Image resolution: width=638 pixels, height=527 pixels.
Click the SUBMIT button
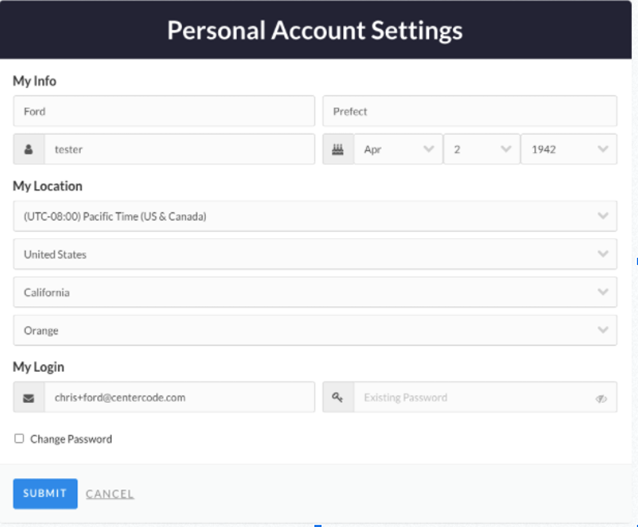[x=45, y=494]
